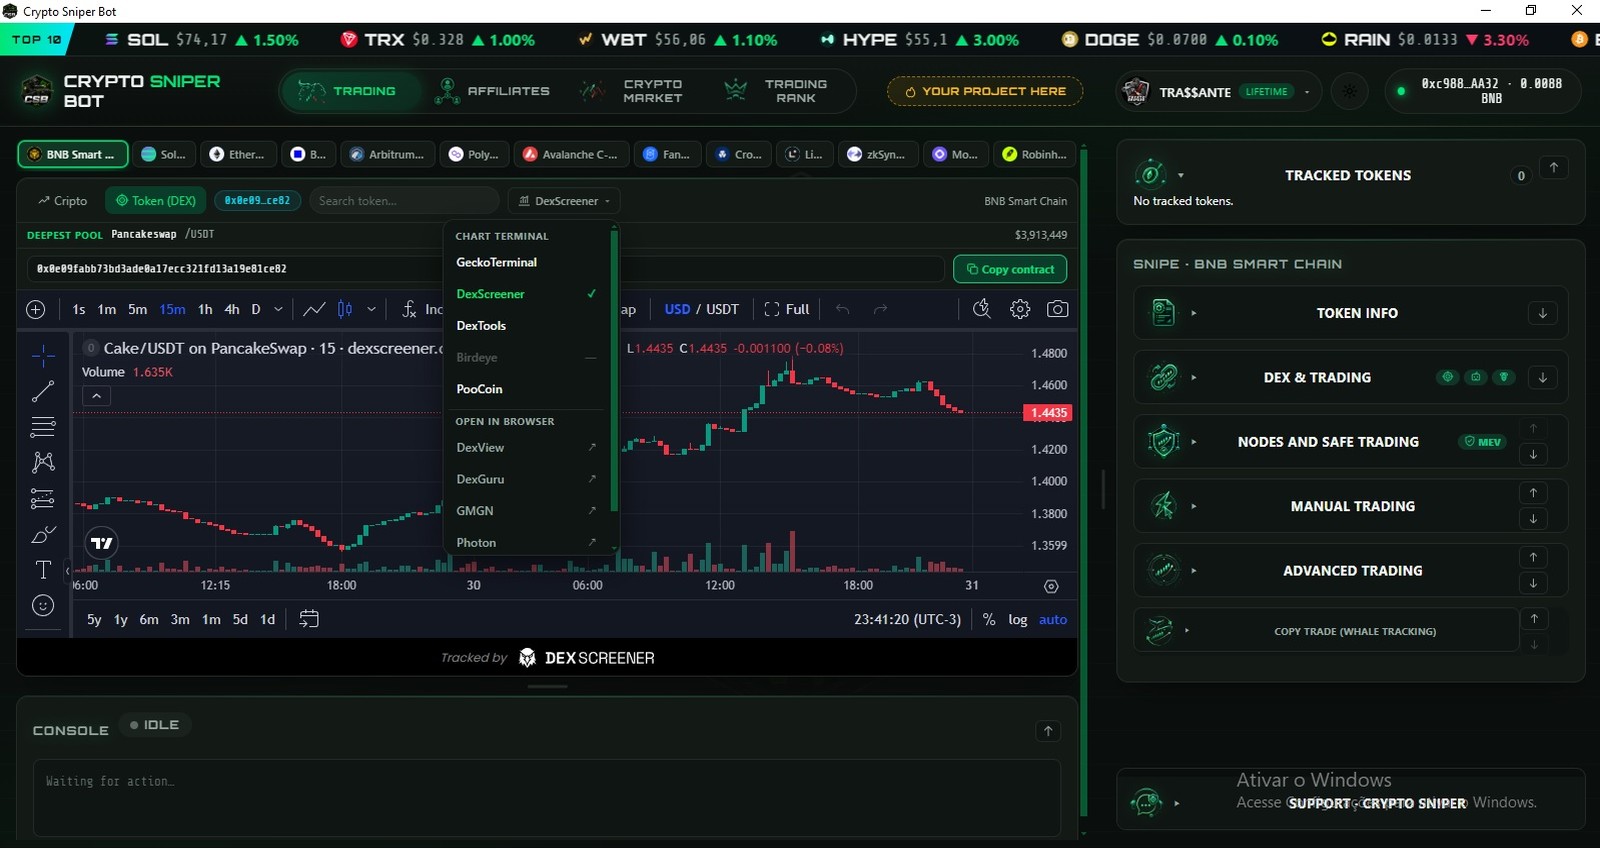1600x850 pixels.
Task: Open DexView in browser link
Action: coord(526,448)
